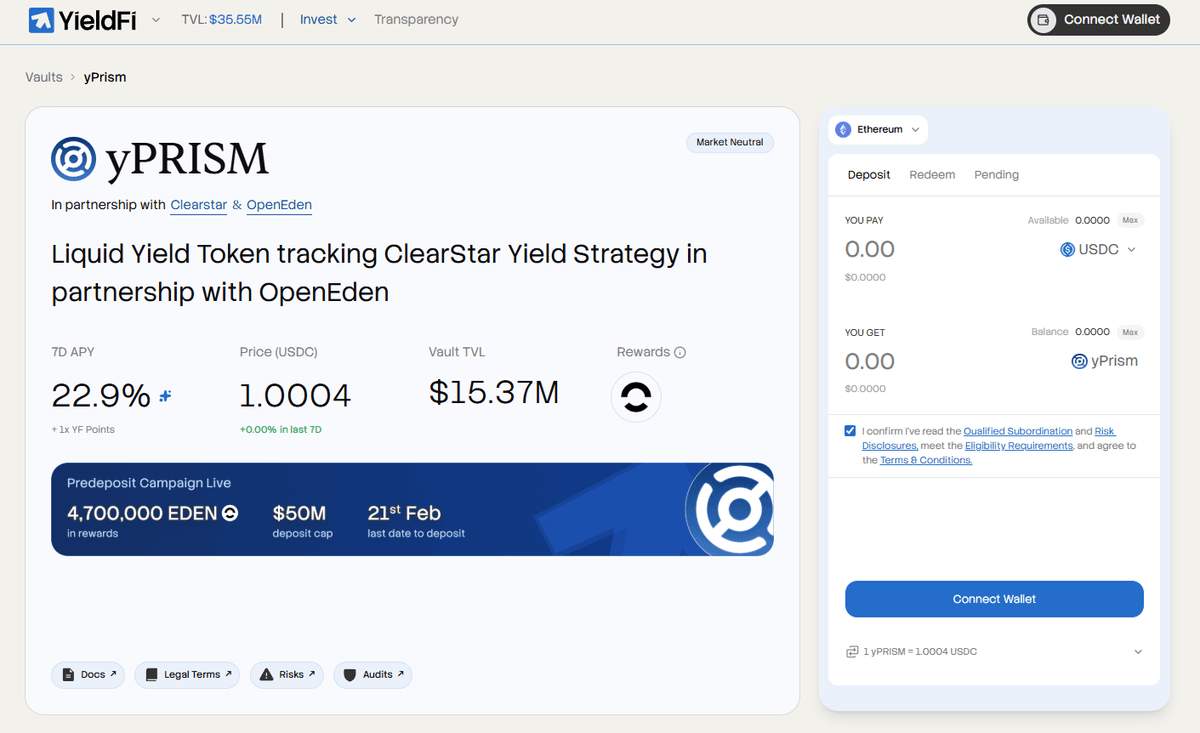
Task: Click the YieldFi logo icon
Action: point(41,20)
